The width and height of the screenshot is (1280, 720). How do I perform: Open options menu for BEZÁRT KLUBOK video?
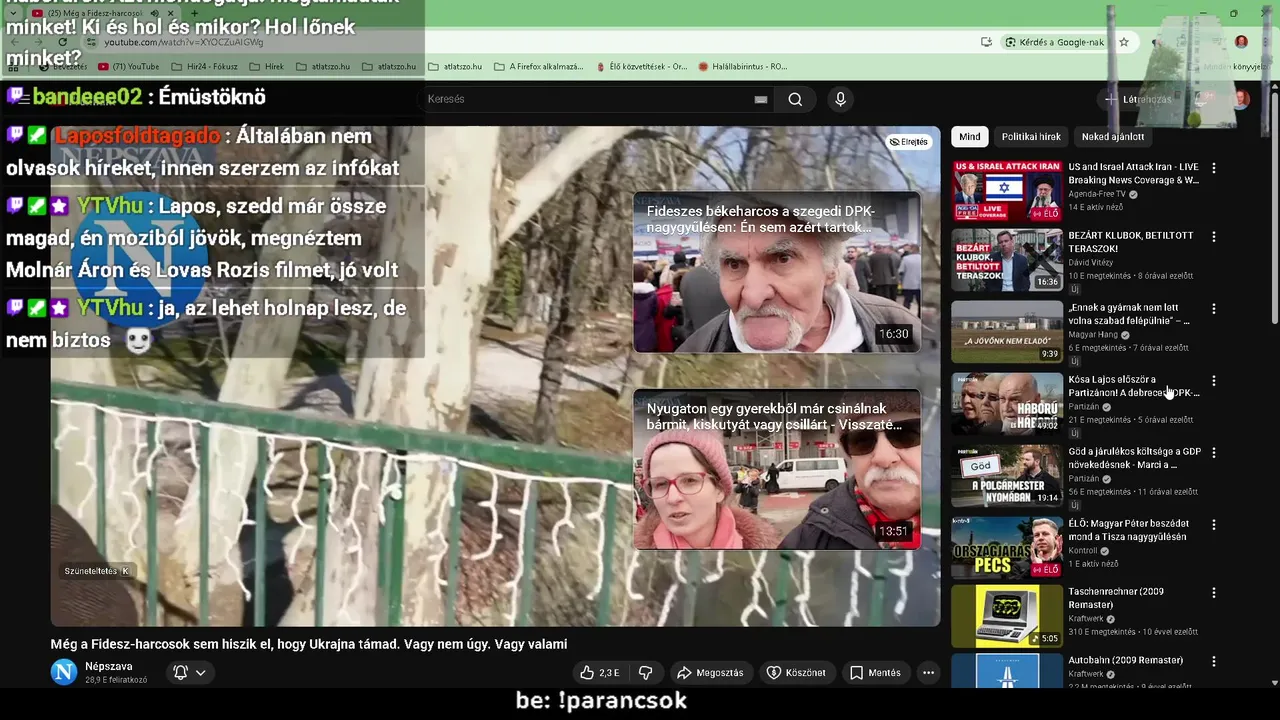pyautogui.click(x=1214, y=237)
